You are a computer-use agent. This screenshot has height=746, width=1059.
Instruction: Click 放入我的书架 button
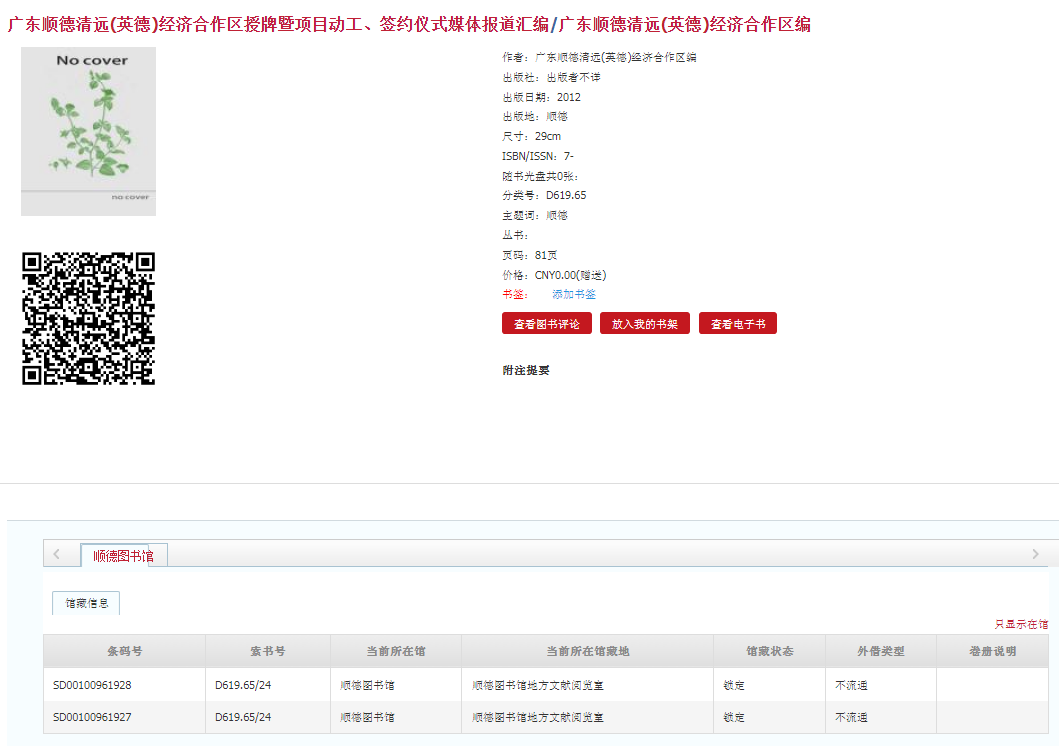point(644,323)
